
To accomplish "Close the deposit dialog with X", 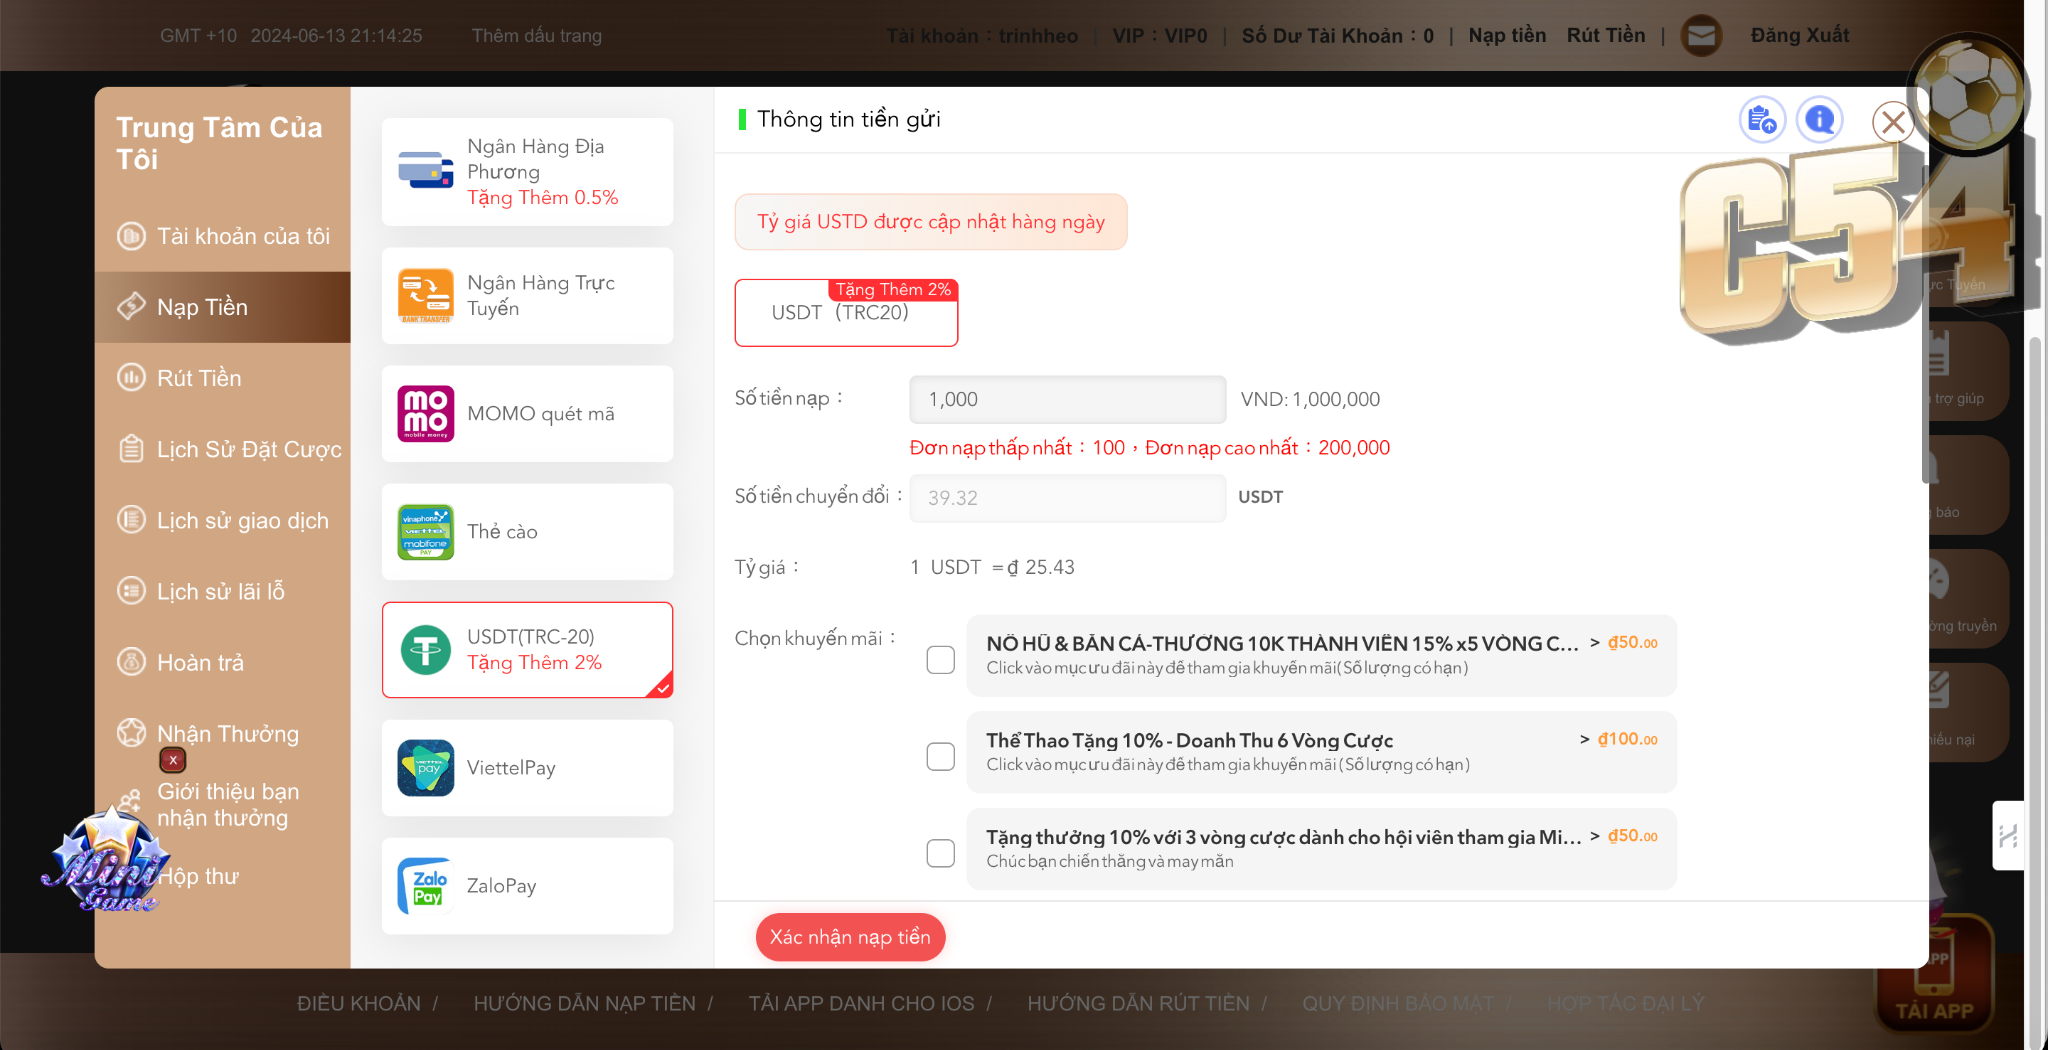I will coord(1892,123).
